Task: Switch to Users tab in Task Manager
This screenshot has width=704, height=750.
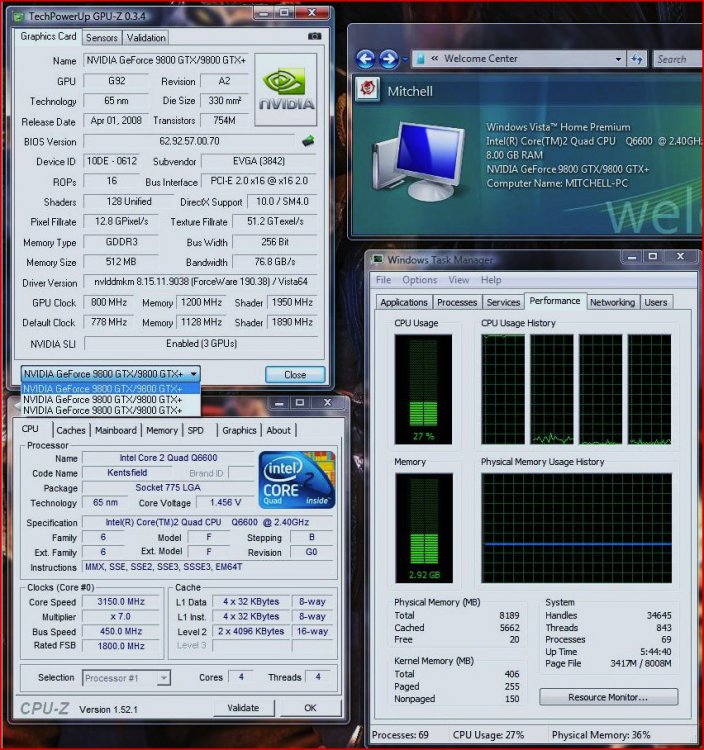Action: [656, 302]
